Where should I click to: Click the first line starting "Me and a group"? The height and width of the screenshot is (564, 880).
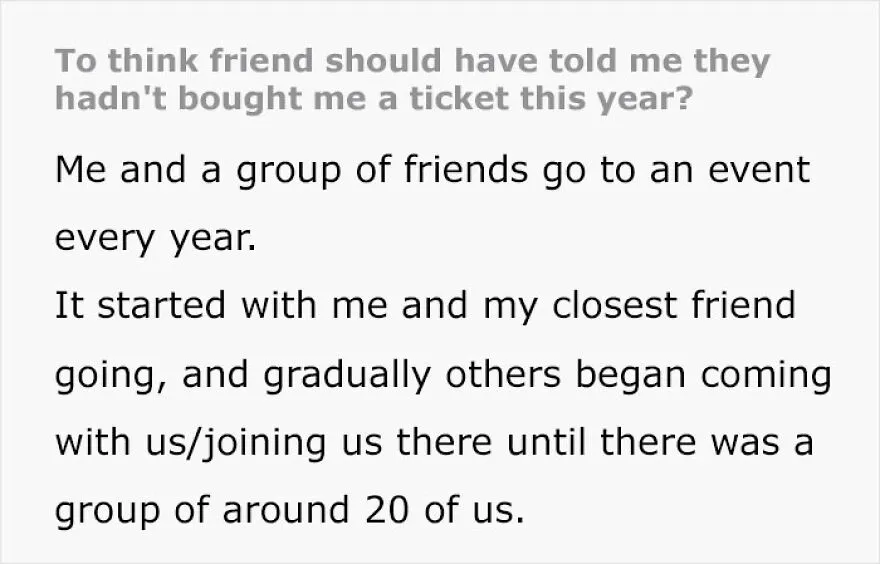[x=433, y=171]
